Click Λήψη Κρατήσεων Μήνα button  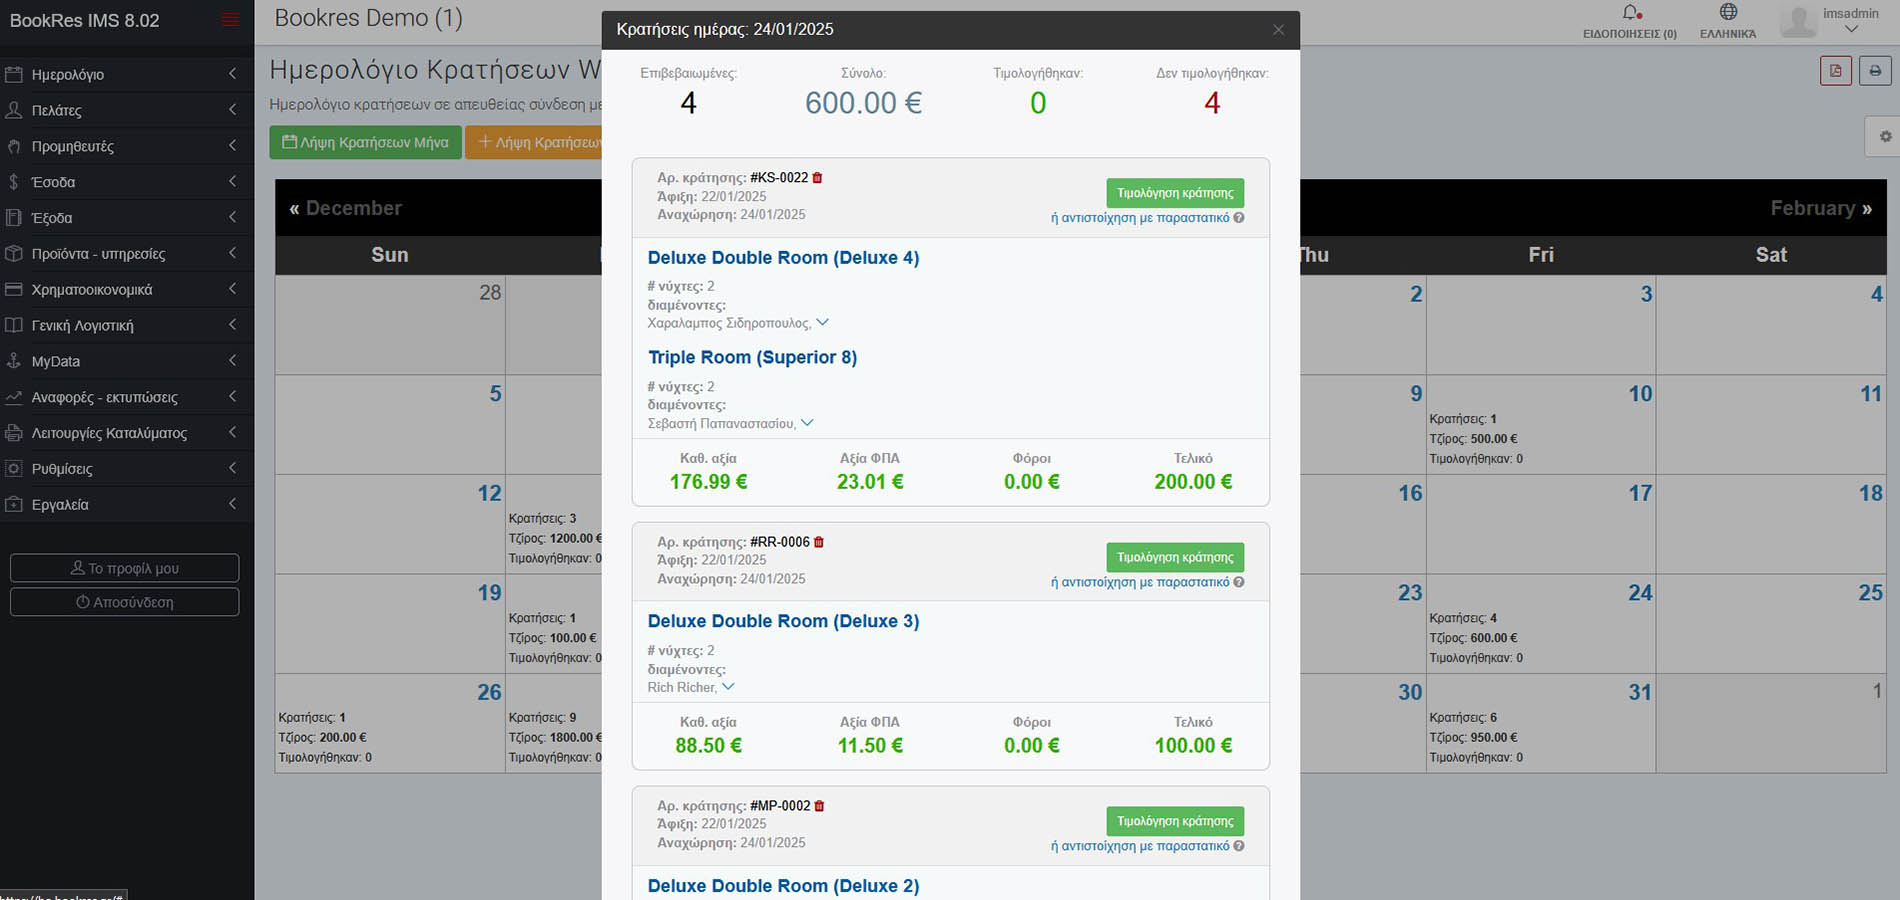(365, 142)
